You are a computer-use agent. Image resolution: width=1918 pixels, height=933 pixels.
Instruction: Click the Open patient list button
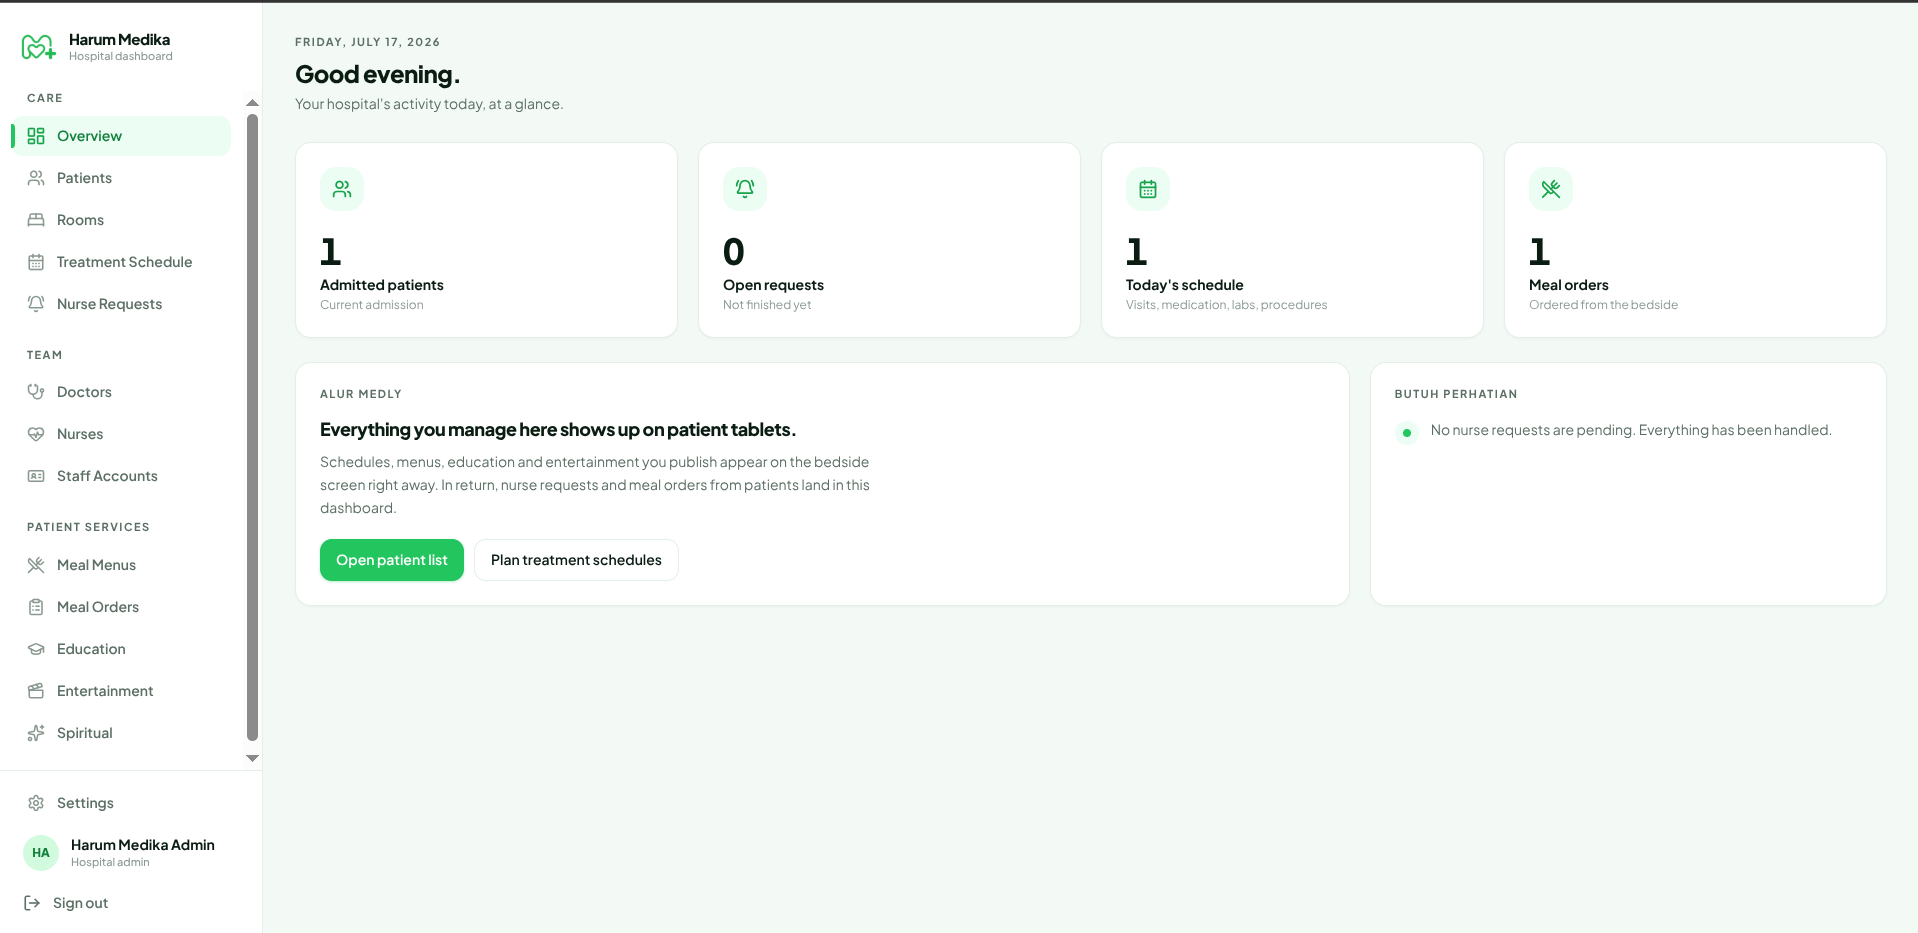click(392, 560)
